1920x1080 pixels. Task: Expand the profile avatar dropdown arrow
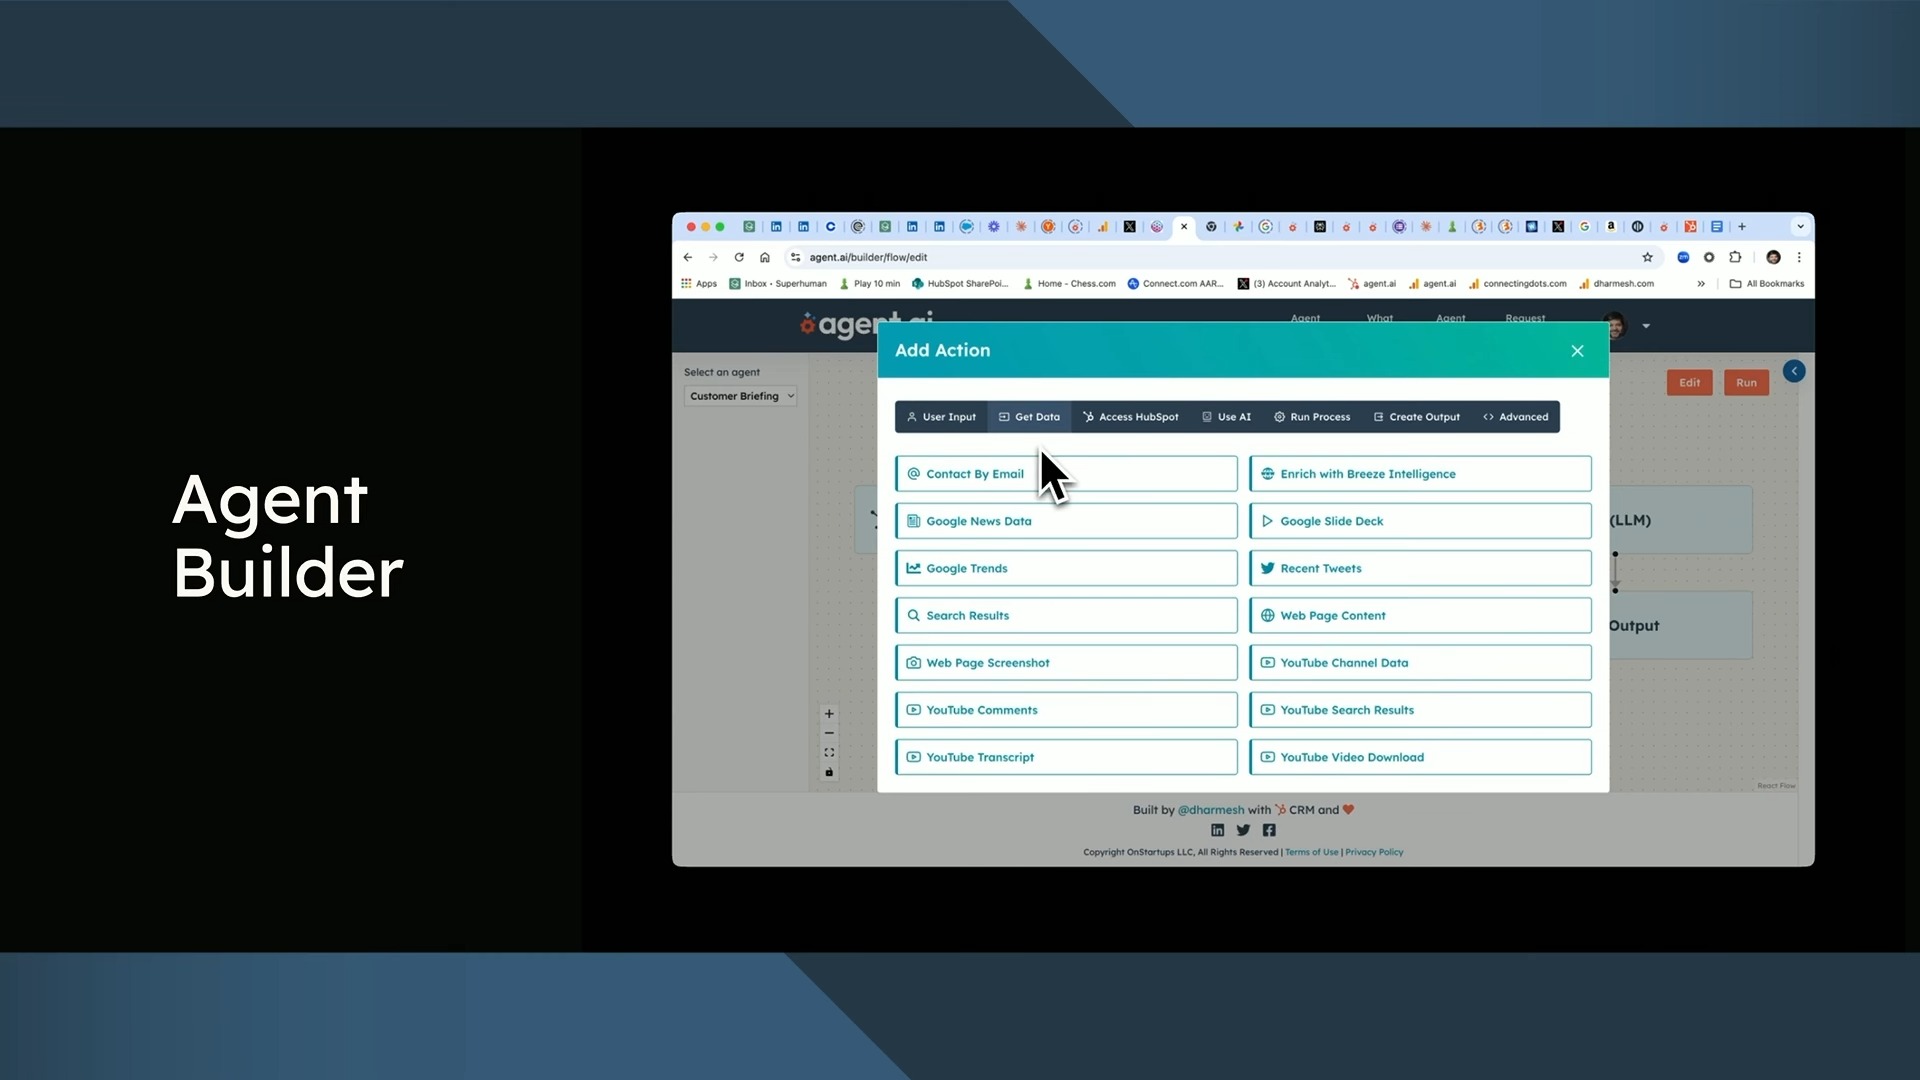(1646, 326)
